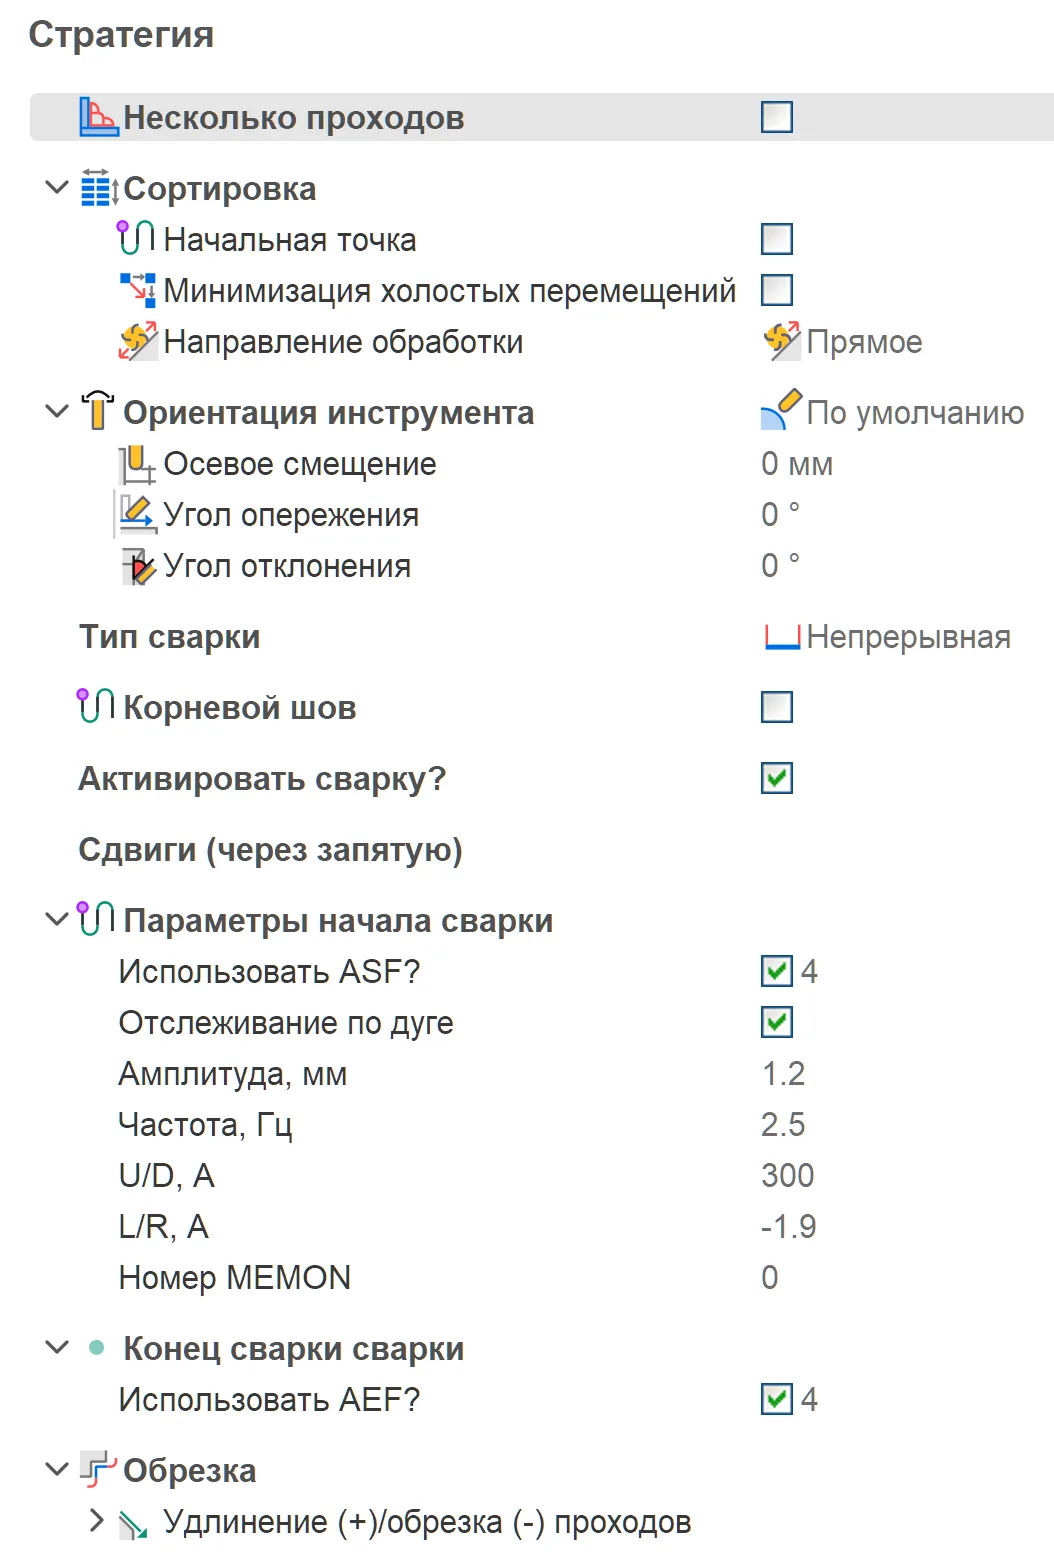The width and height of the screenshot is (1054, 1559).
Task: Change the Прямое direction value
Action: click(842, 342)
